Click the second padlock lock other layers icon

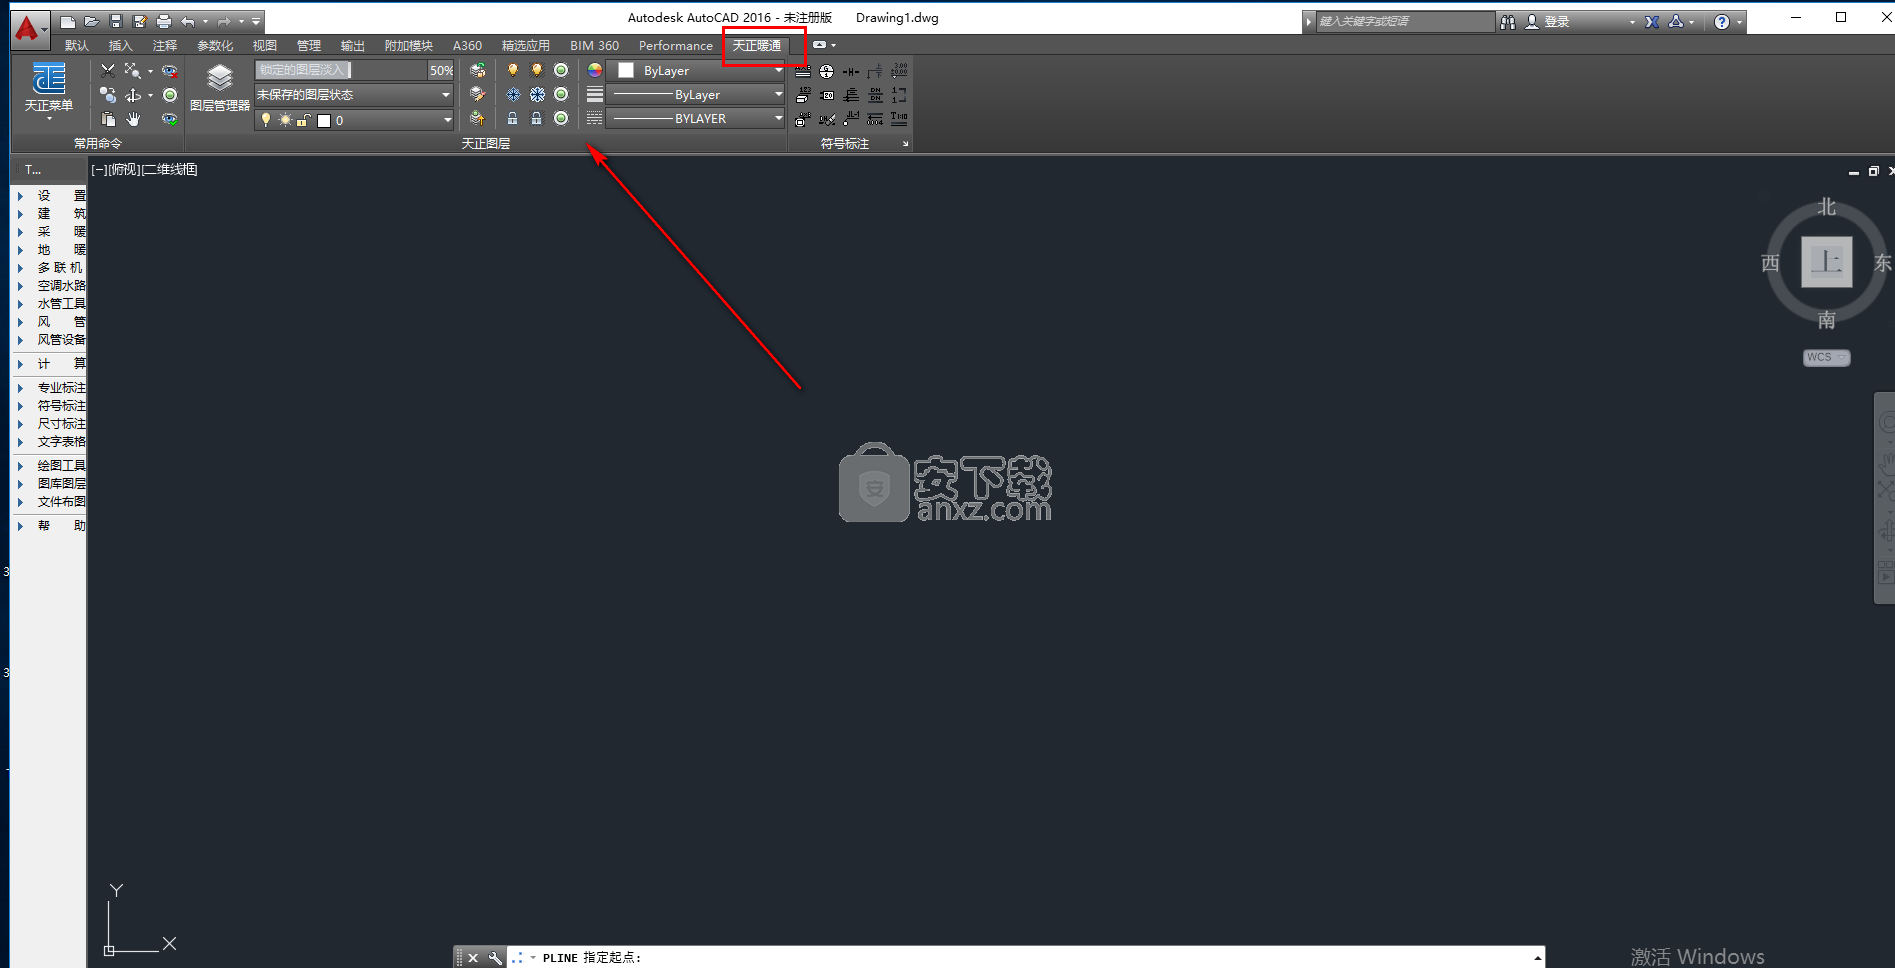tap(537, 118)
